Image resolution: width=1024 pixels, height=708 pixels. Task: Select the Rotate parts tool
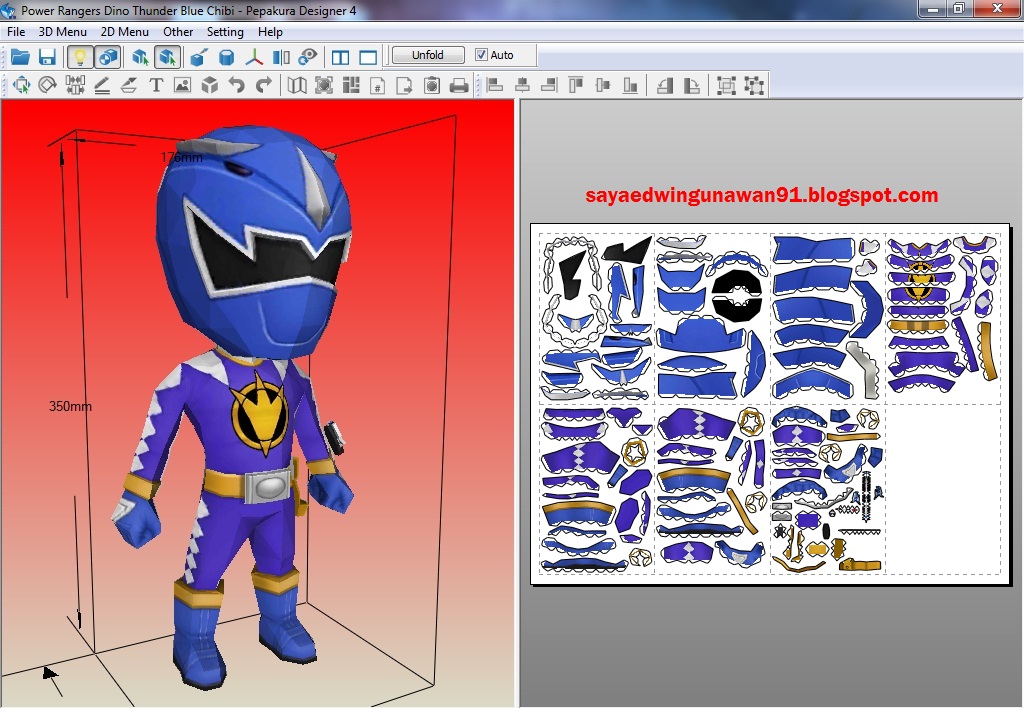47,85
